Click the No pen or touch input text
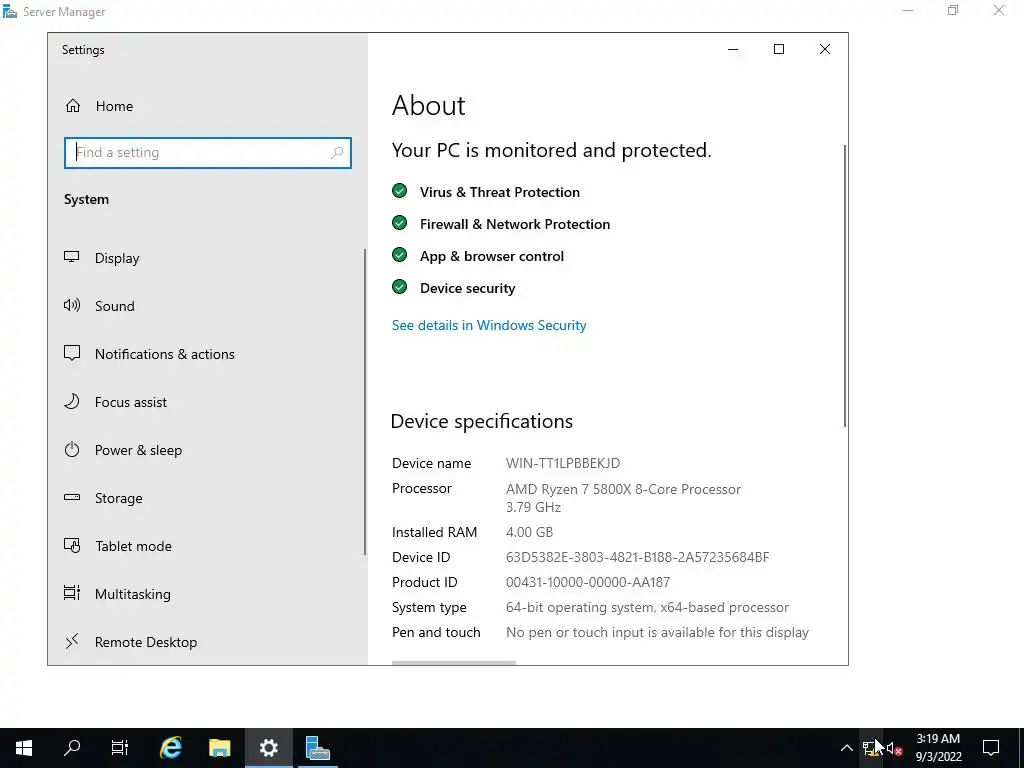 657,632
